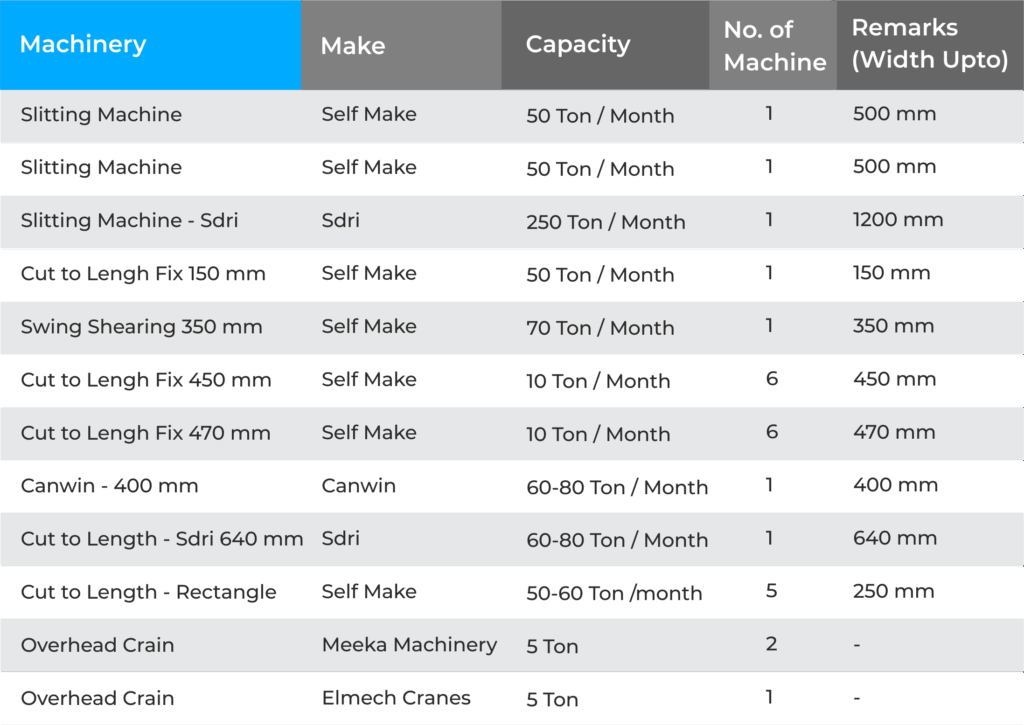1024x725 pixels.
Task: Click the 70 Ton / Month capacity cell
Action: [600, 328]
